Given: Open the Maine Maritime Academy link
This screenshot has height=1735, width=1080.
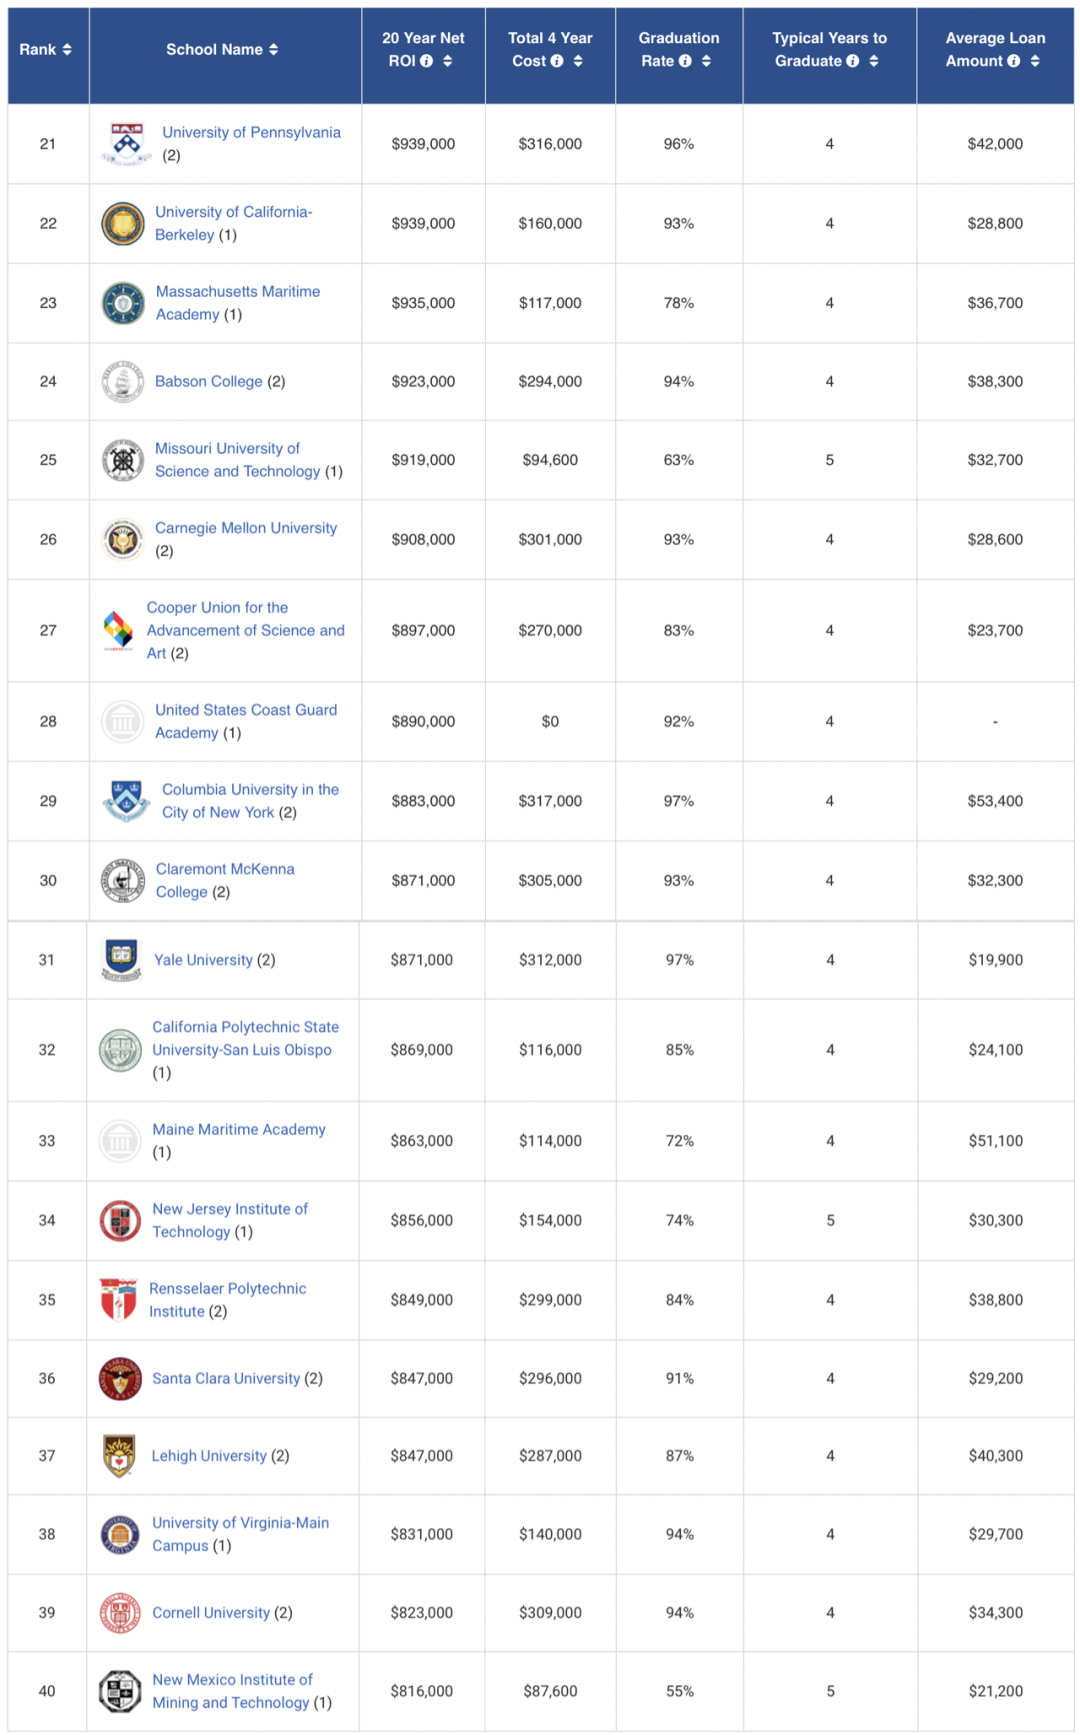Looking at the screenshot, I should coord(239,1129).
